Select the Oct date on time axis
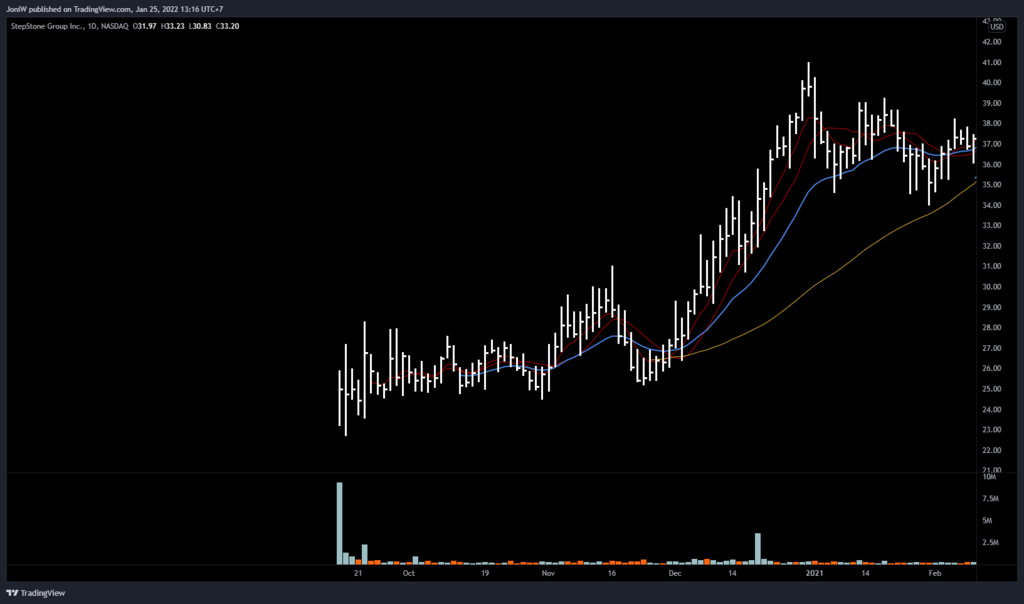Viewport: 1024px width, 604px height. 407,574
